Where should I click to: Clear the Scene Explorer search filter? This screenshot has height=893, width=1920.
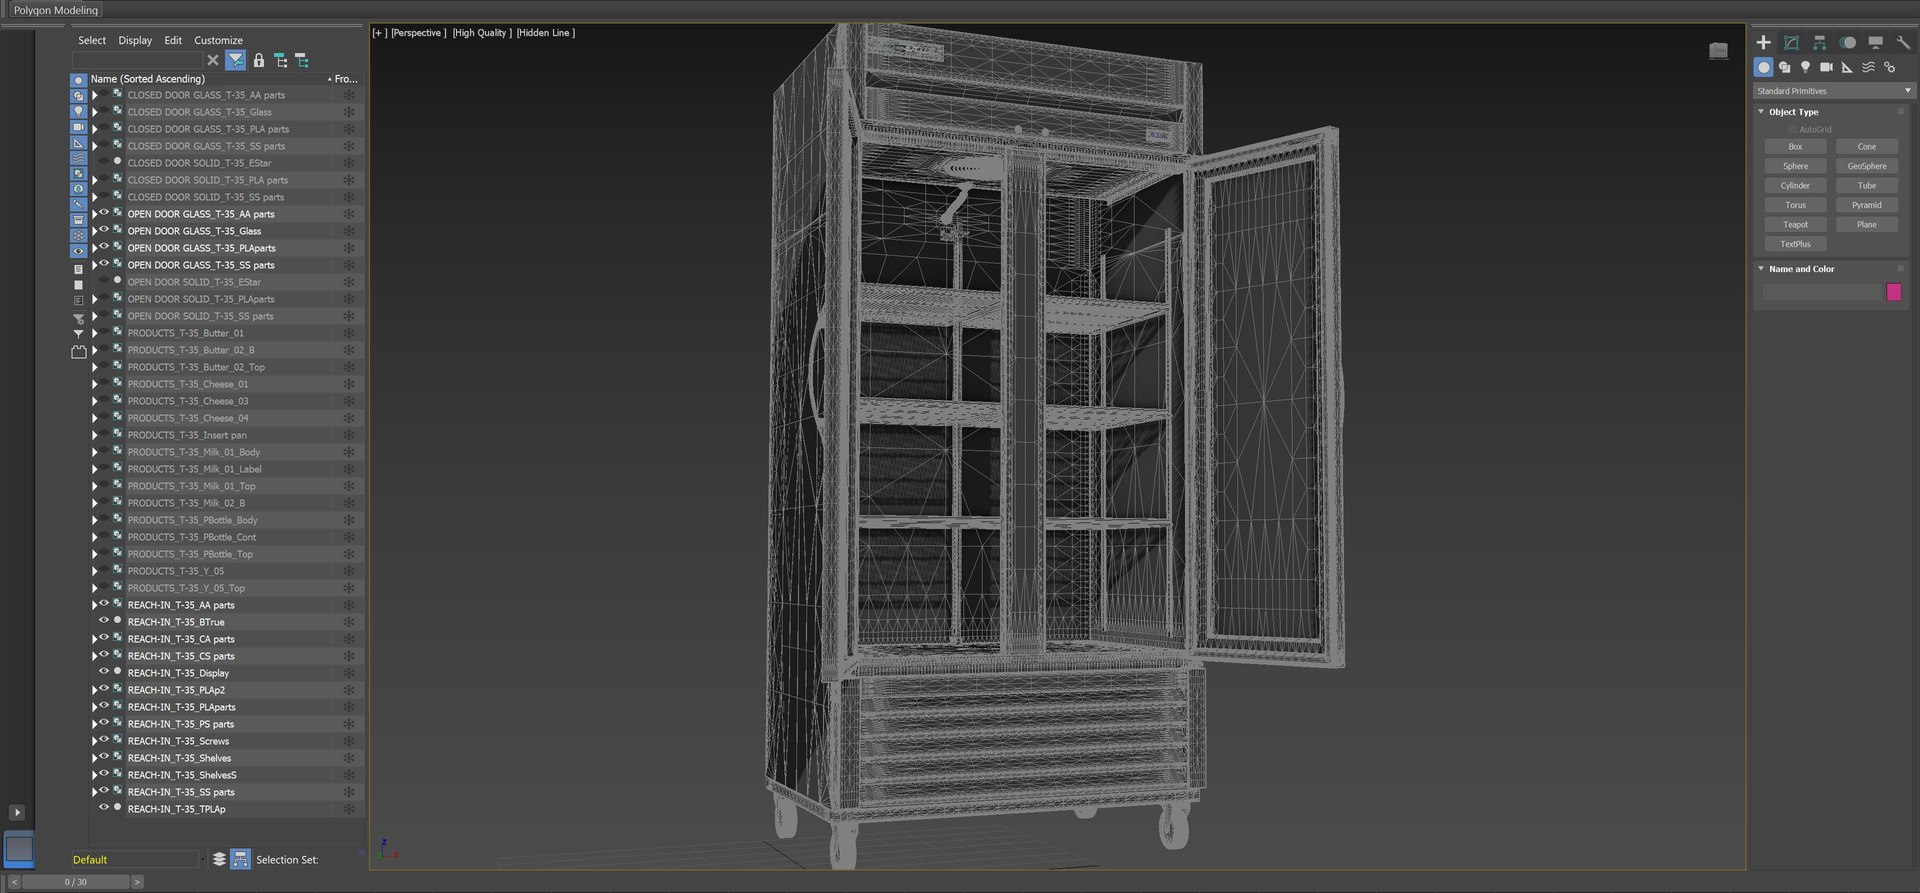click(212, 60)
